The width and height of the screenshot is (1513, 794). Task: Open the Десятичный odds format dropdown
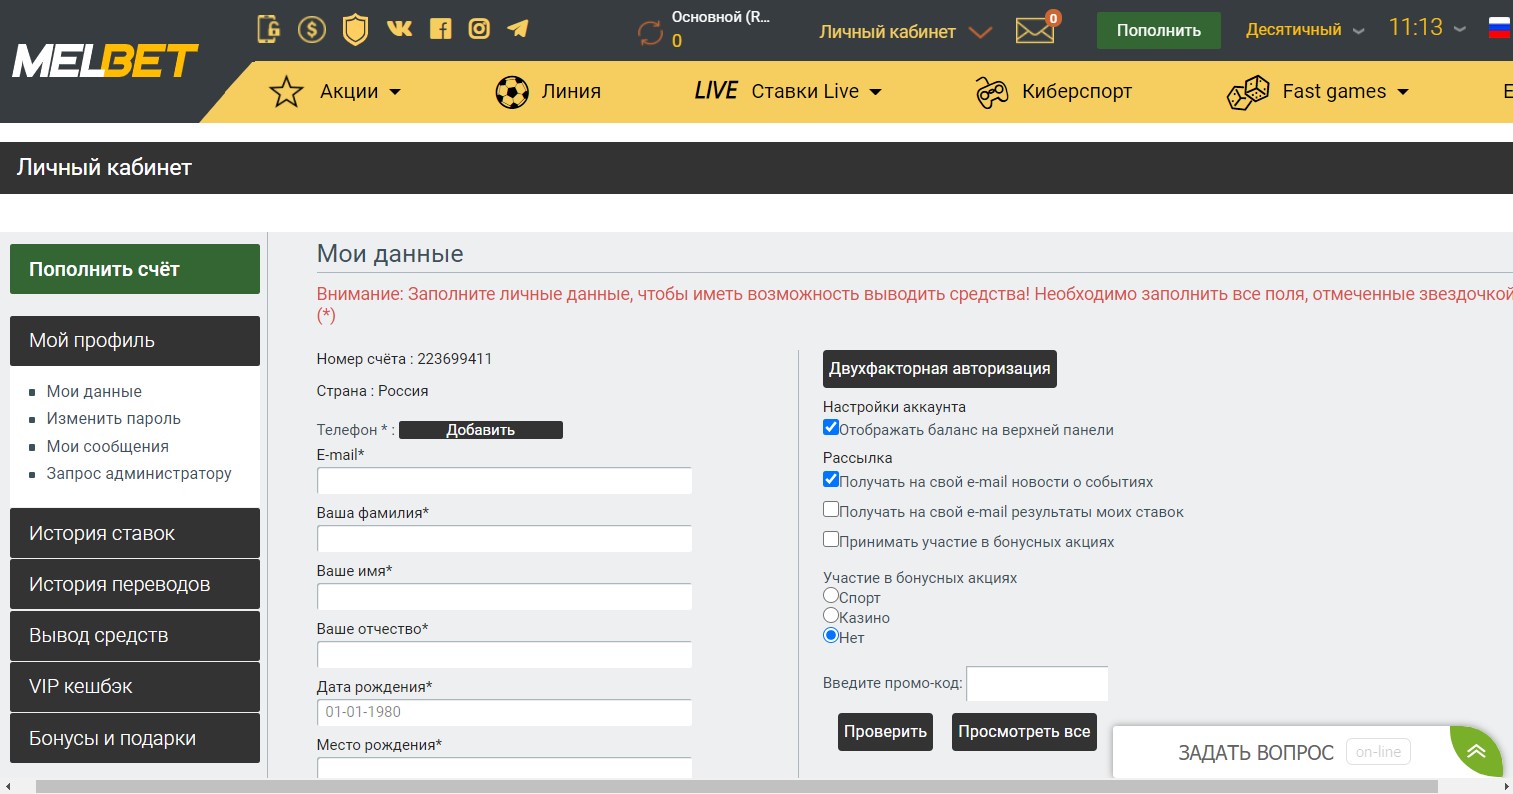1305,30
